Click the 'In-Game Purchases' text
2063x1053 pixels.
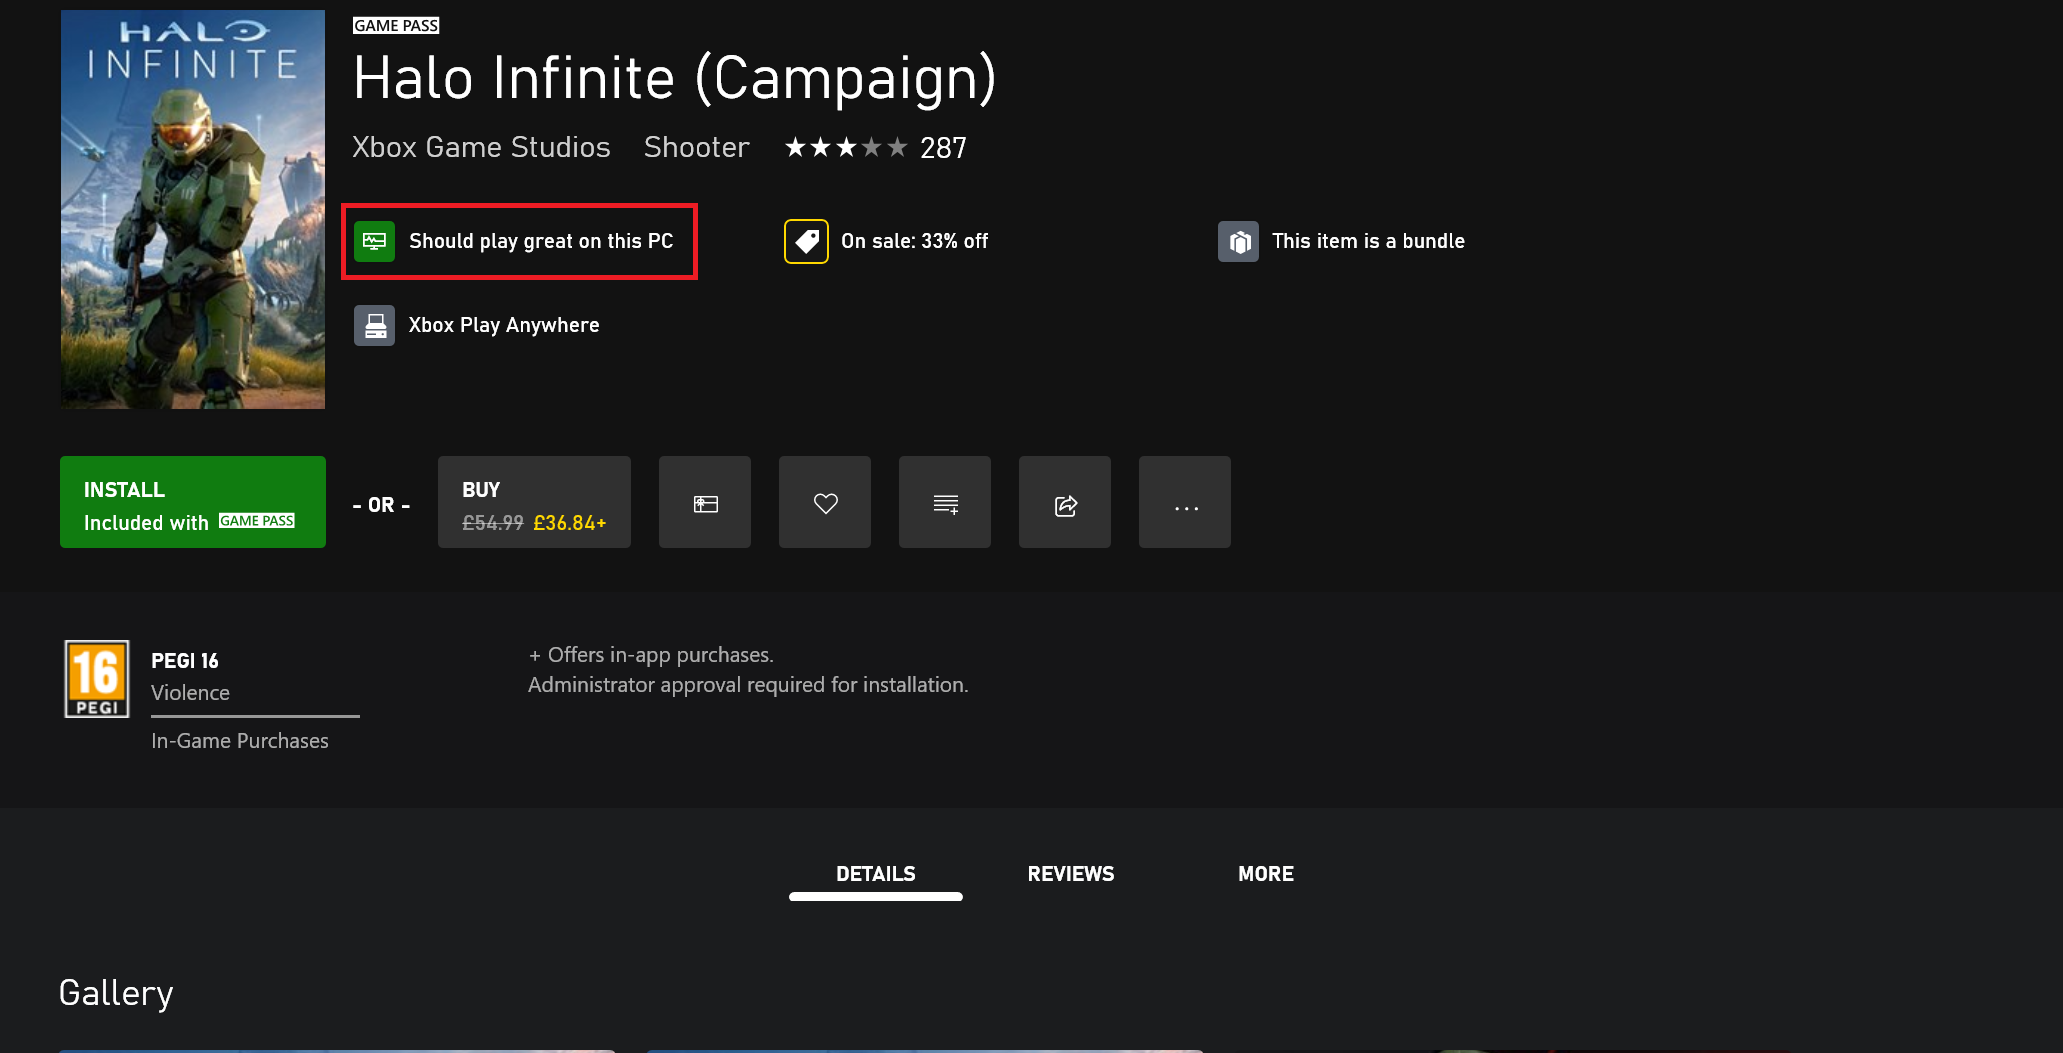(x=240, y=741)
